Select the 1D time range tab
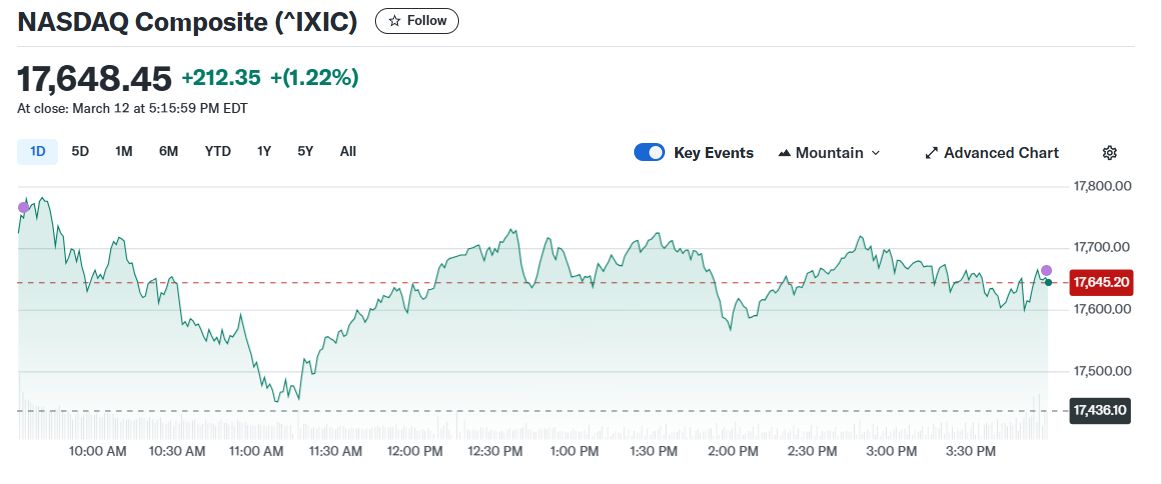1162x484 pixels. tap(38, 151)
